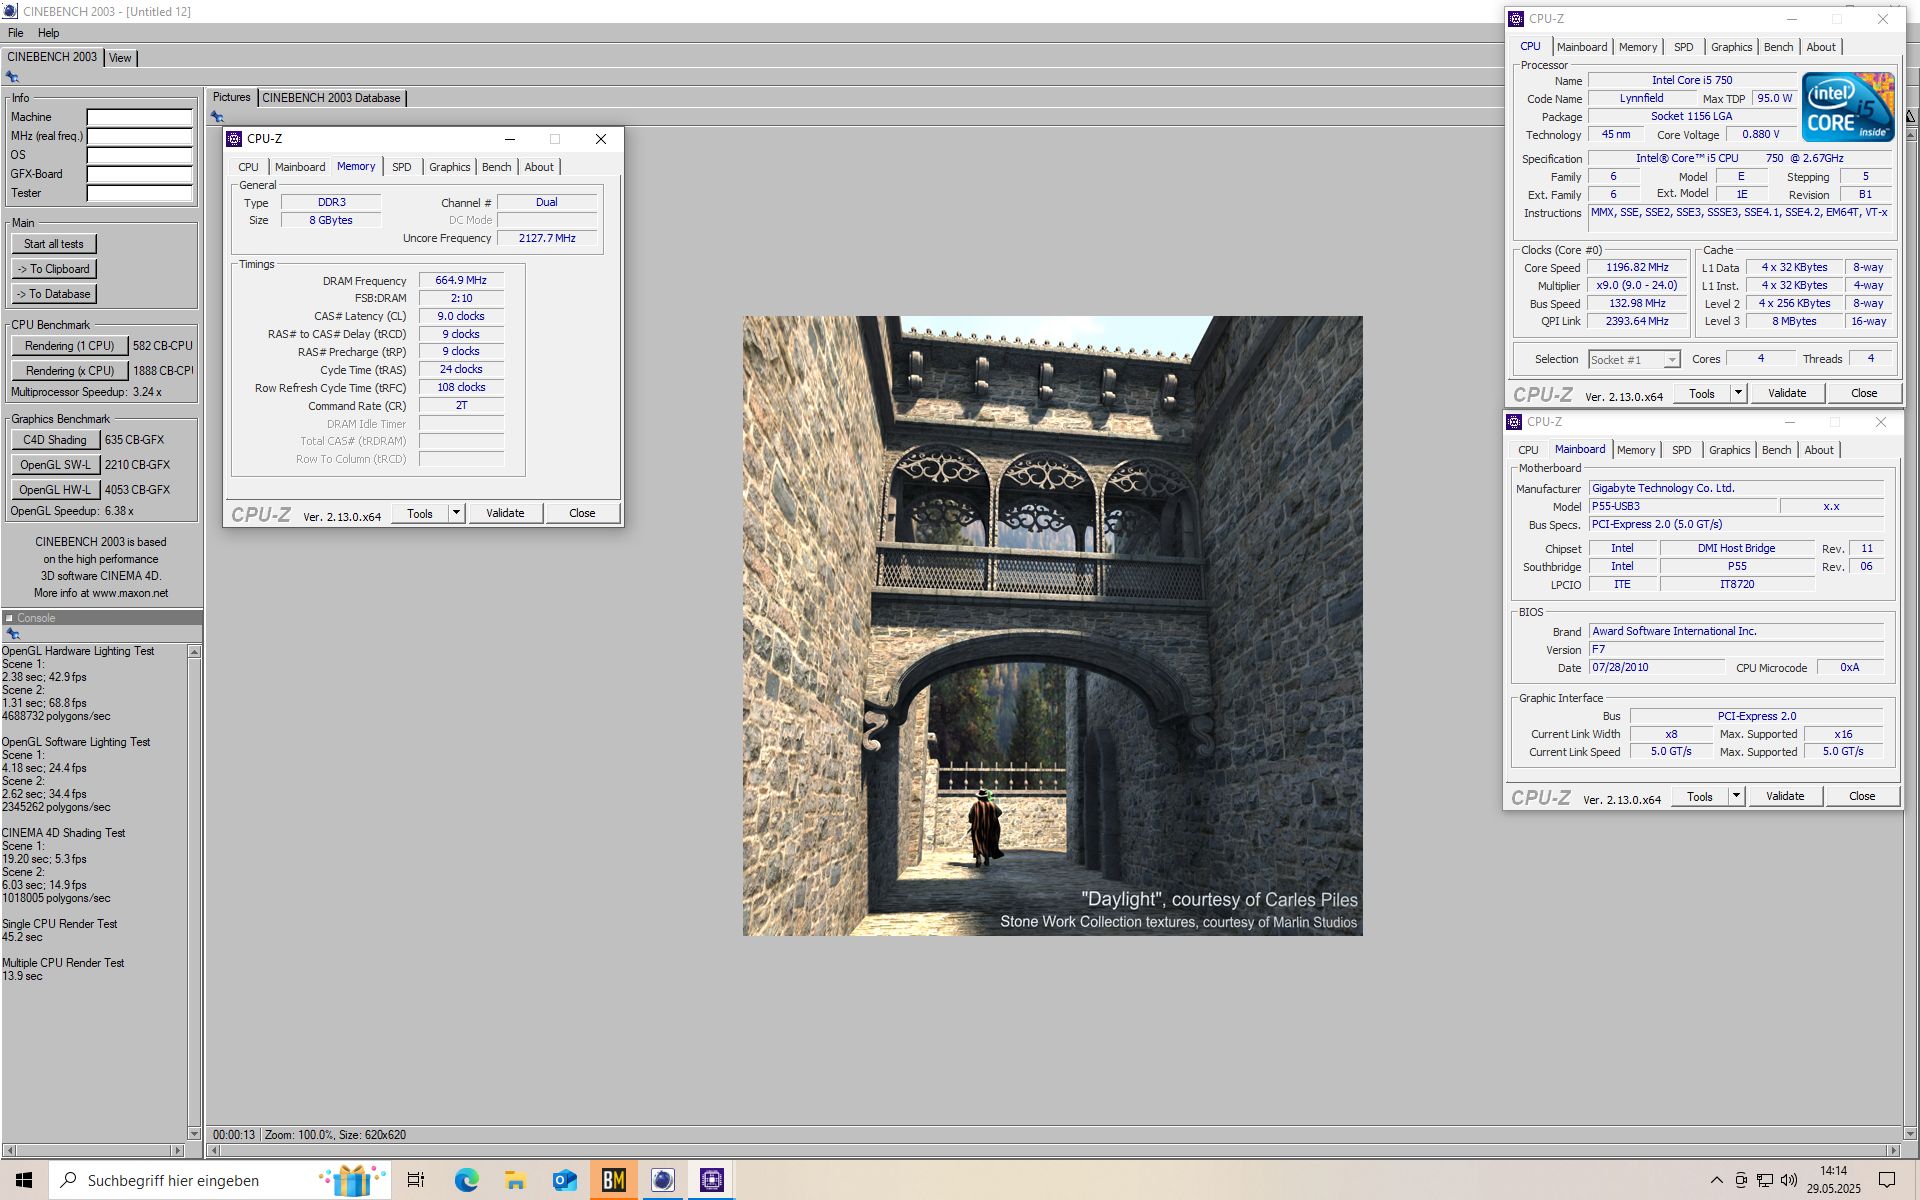Click the To Clipboard button
The width and height of the screenshot is (1920, 1200).
point(54,269)
